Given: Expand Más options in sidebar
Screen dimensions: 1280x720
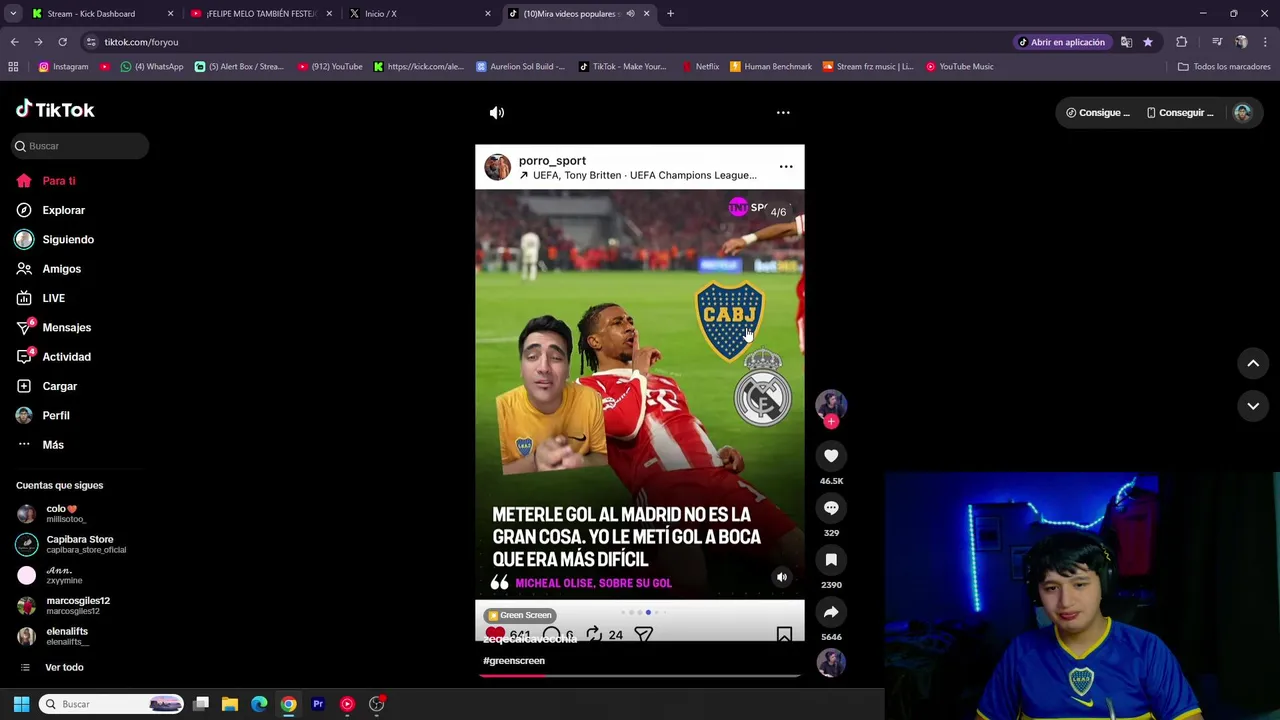Looking at the screenshot, I should 53,445.
